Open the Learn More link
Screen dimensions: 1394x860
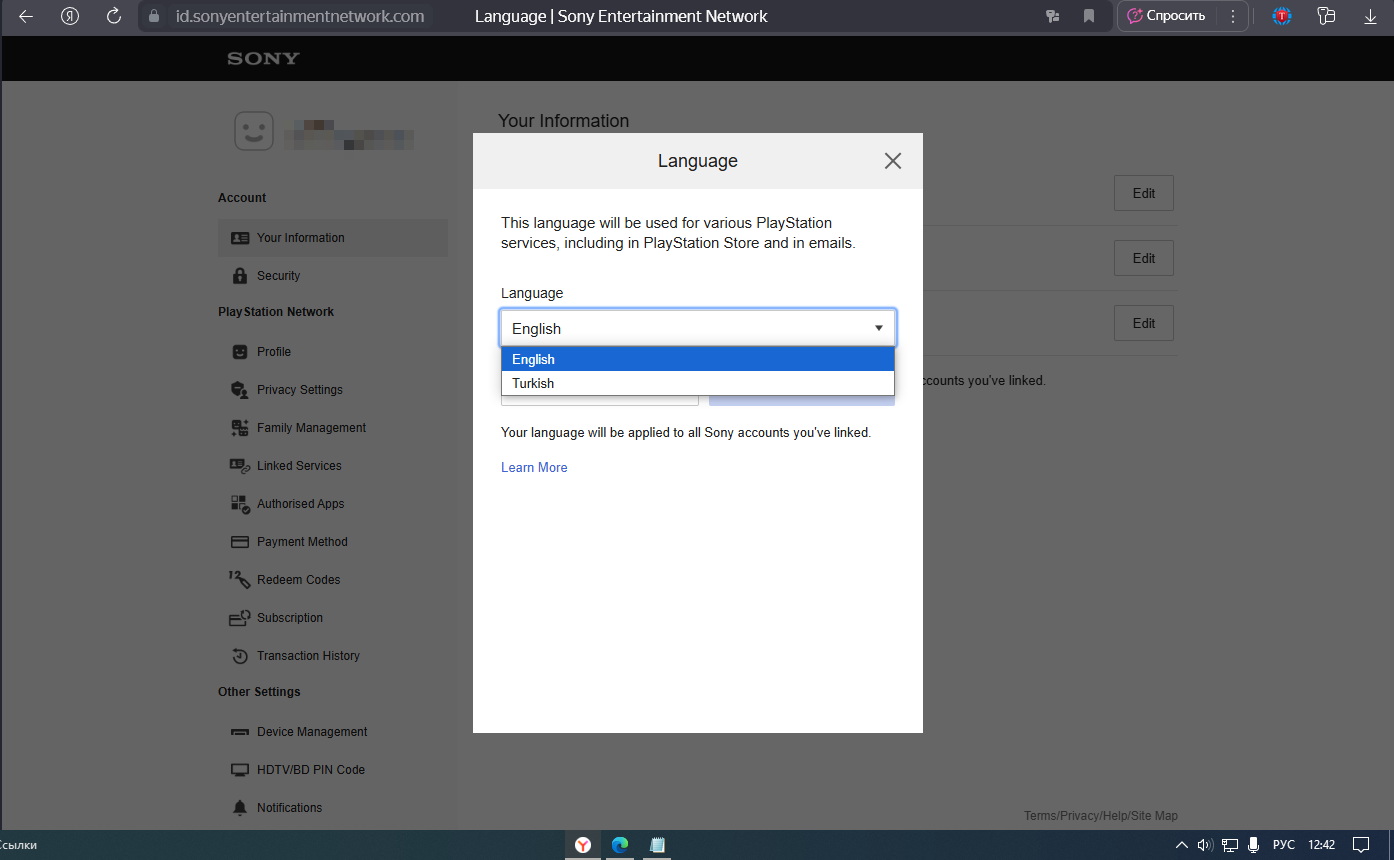point(534,467)
